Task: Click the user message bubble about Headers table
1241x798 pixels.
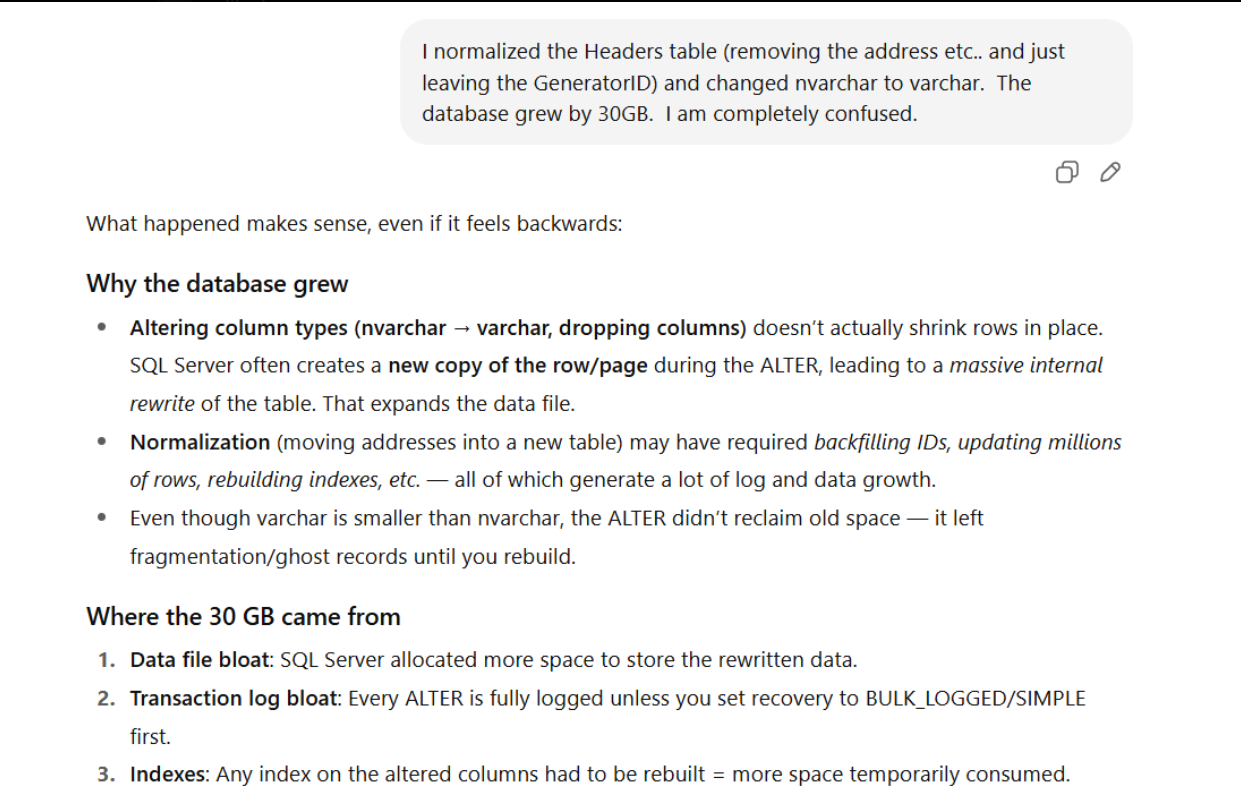Action: point(766,82)
